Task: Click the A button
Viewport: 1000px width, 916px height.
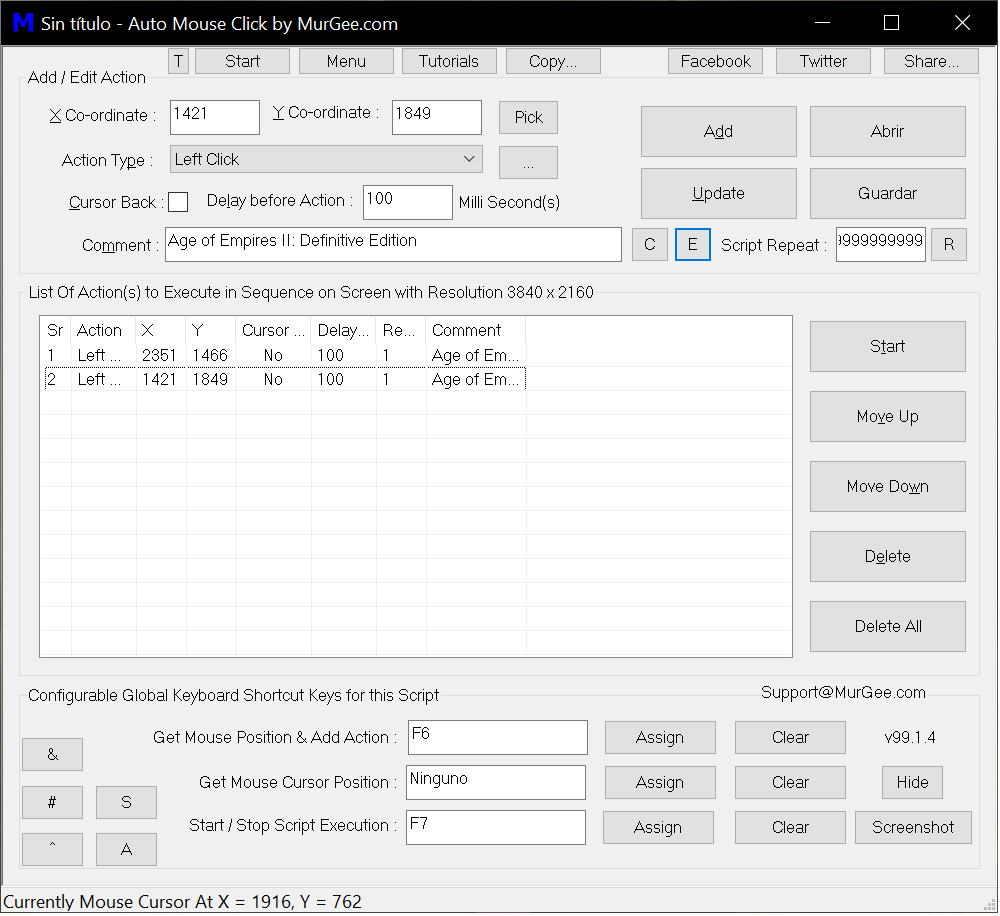Action: 126,850
